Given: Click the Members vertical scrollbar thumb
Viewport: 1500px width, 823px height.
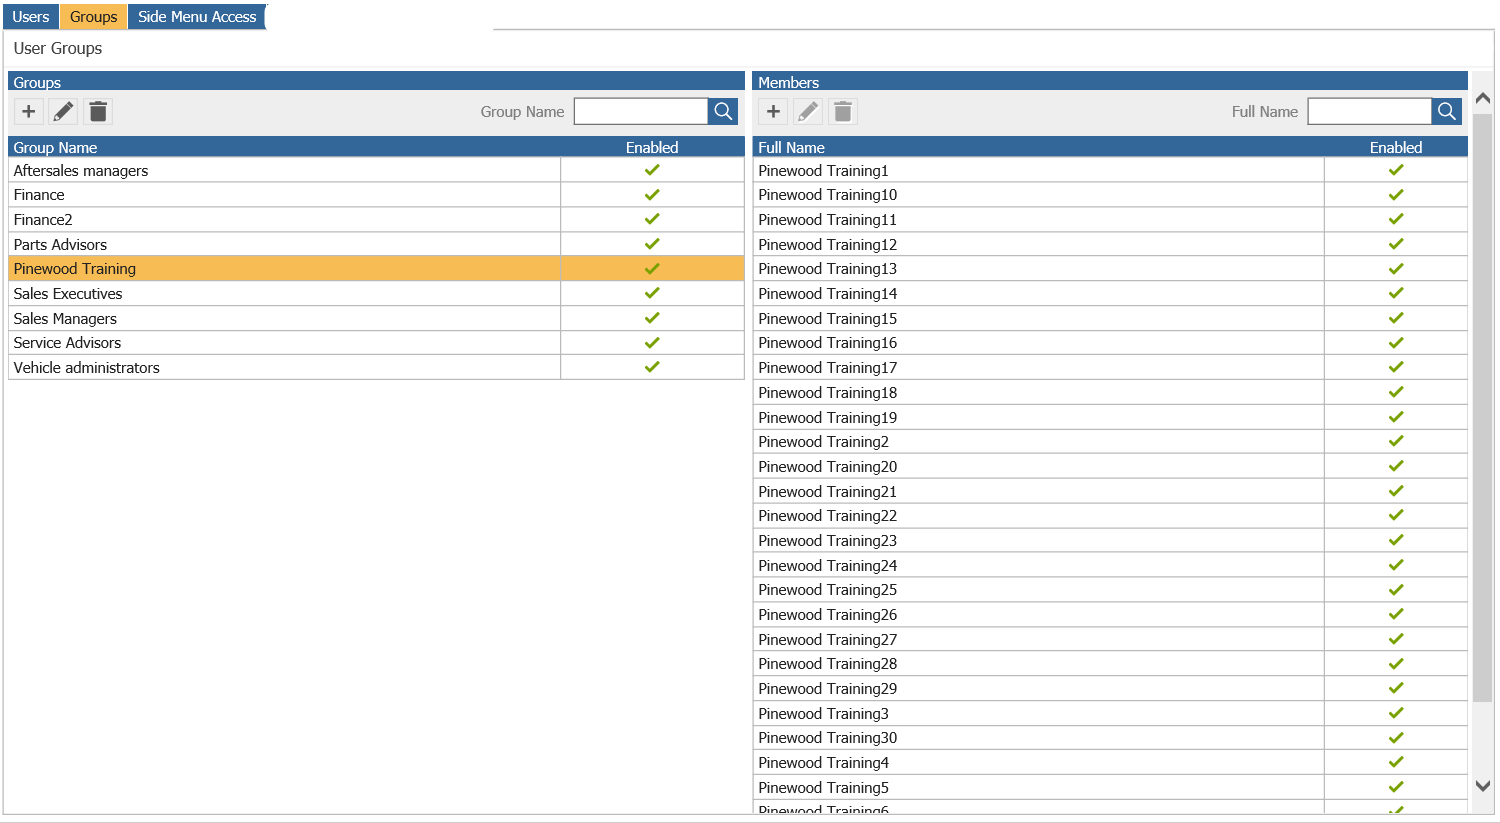Looking at the screenshot, I should coord(1483,407).
